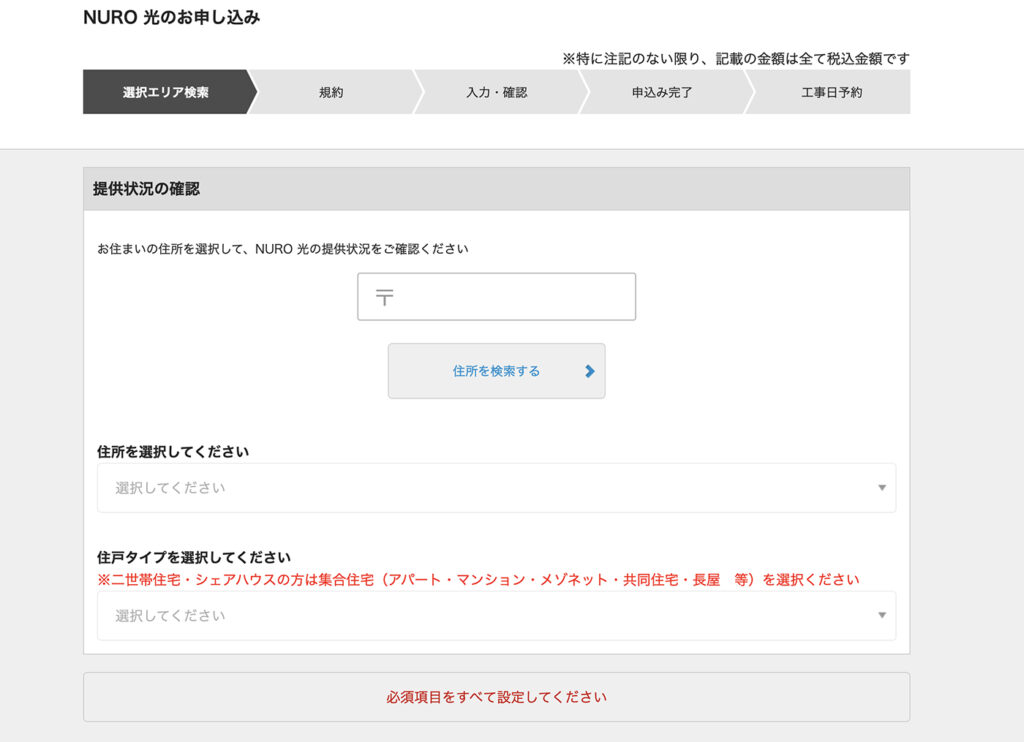The height and width of the screenshot is (742, 1024).
Task: Click the 住戸タイプを選択してください label
Action: (x=194, y=557)
